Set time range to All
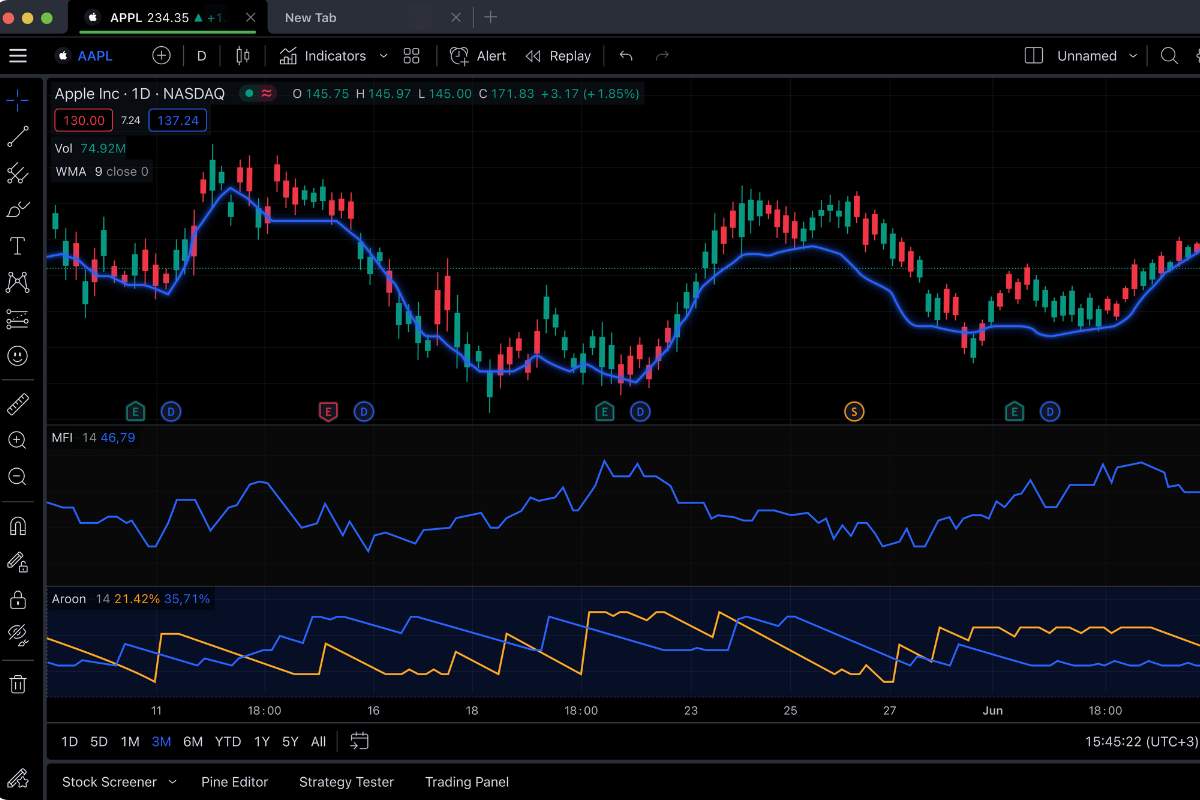 coord(318,741)
